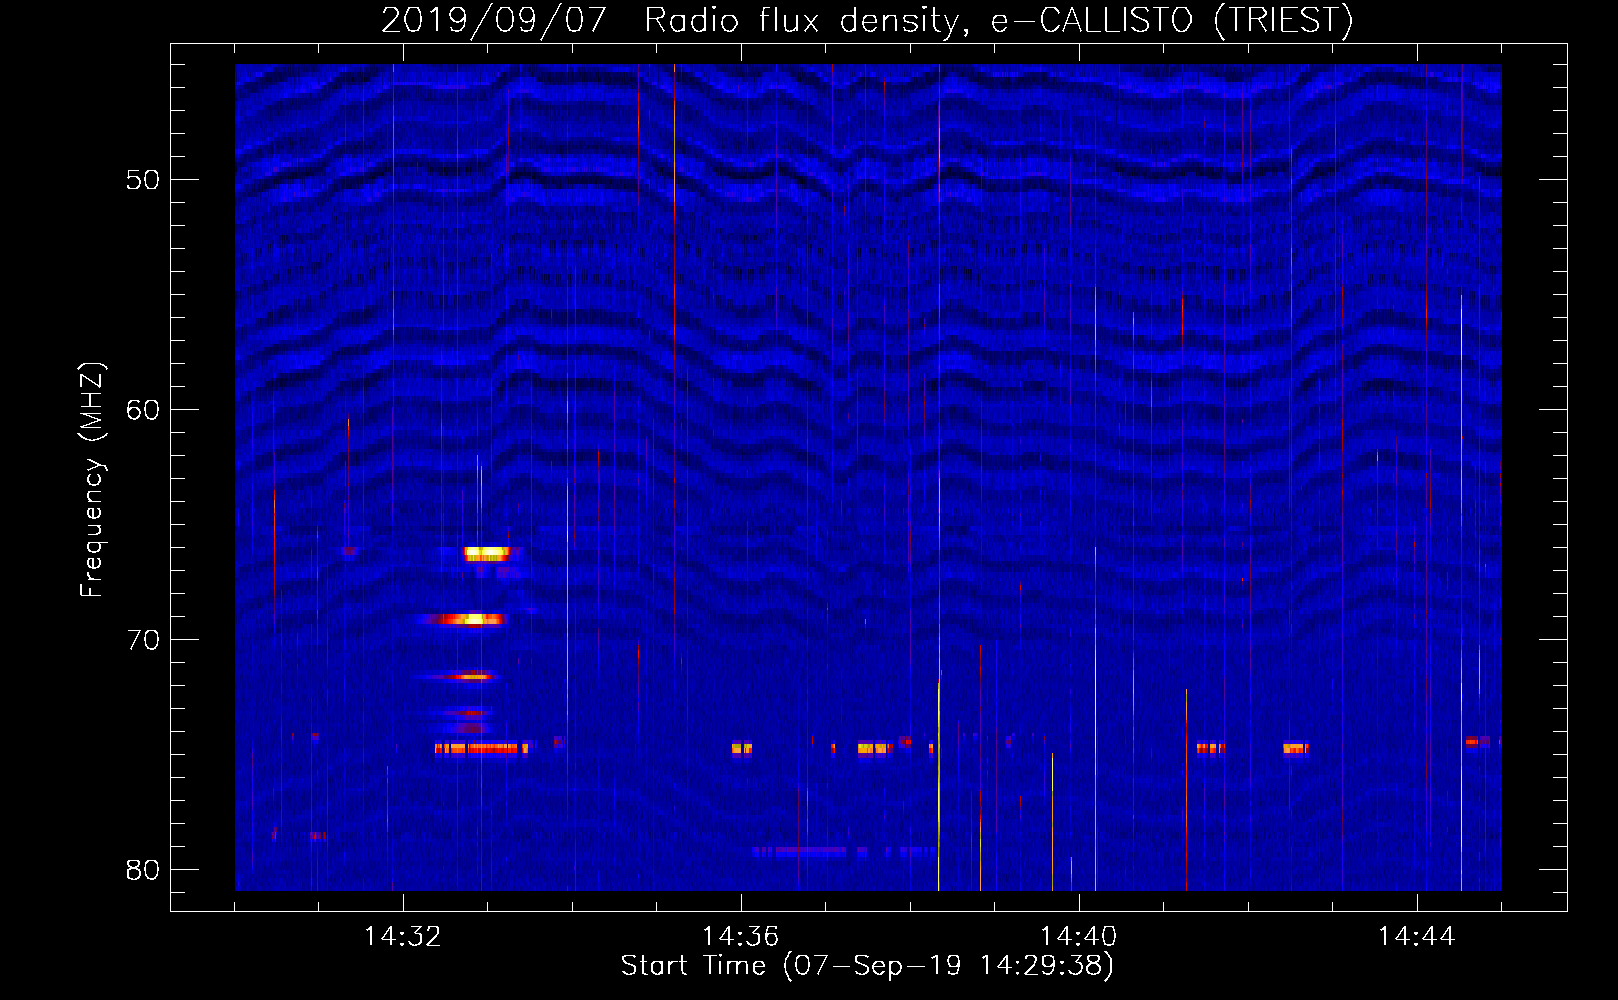Viewport: 1618px width, 1000px height.
Task: Click the 14:44 time tick label
Action: (x=1417, y=937)
